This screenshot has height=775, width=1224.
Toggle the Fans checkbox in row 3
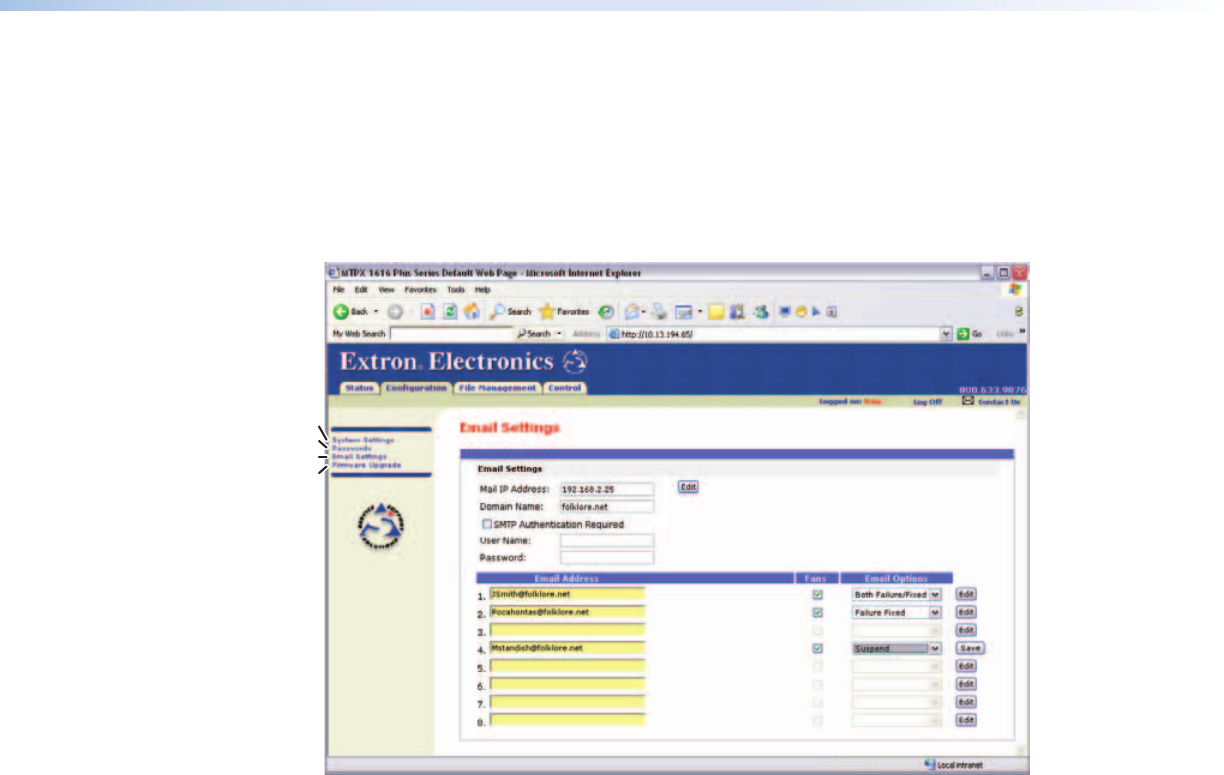pos(818,630)
